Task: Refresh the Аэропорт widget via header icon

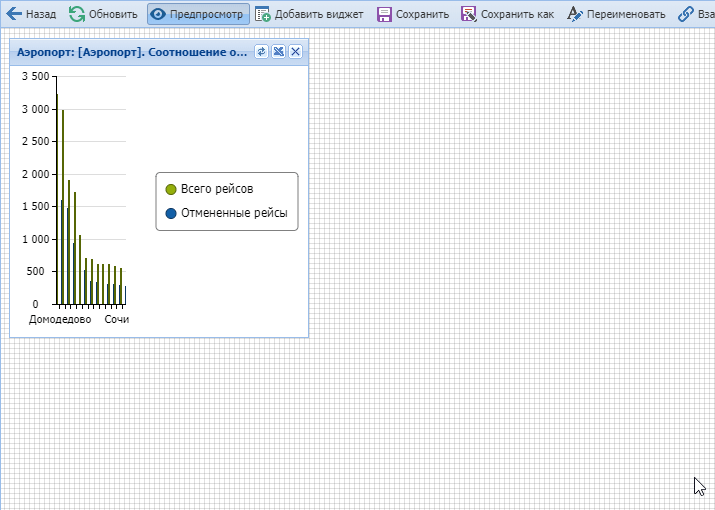Action: [262, 52]
